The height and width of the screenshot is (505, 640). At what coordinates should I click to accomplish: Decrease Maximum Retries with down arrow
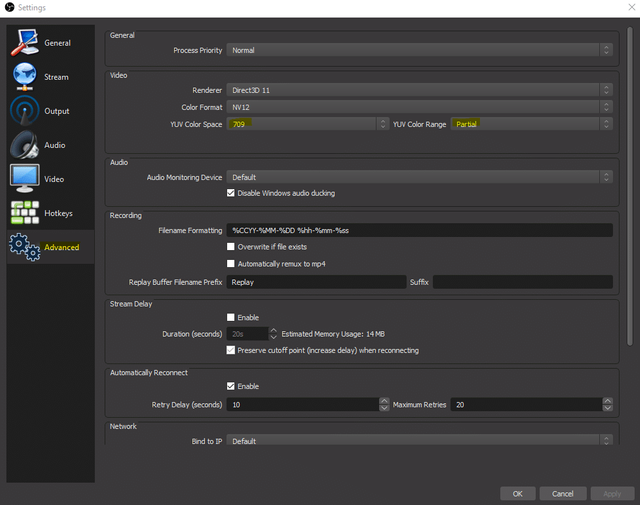tap(608, 408)
